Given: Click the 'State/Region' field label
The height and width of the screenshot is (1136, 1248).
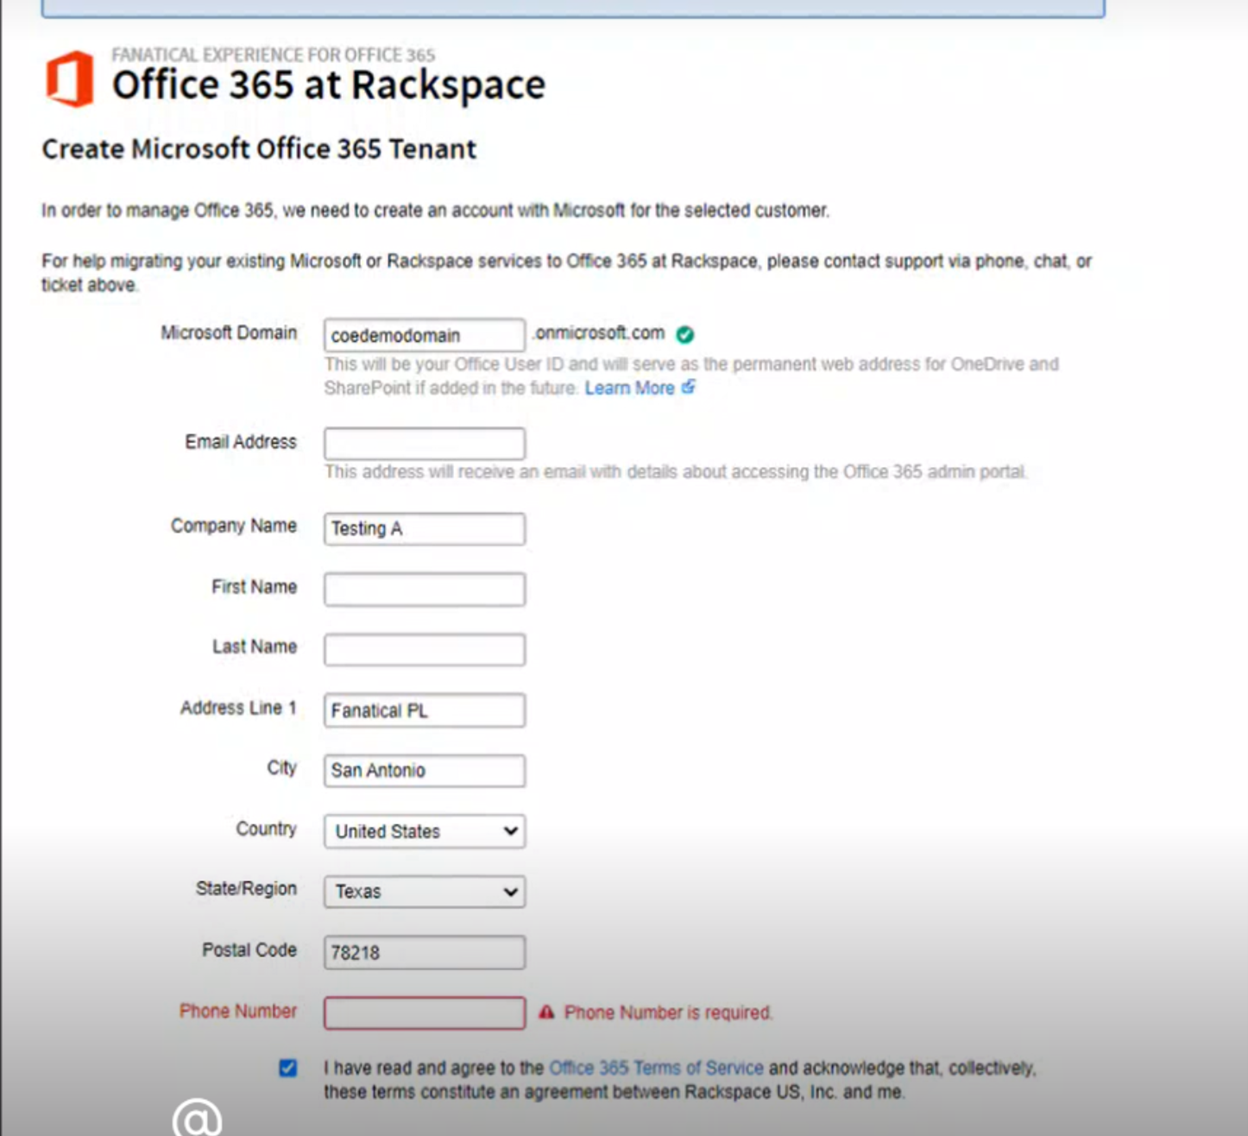Looking at the screenshot, I should pyautogui.click(x=246, y=889).
